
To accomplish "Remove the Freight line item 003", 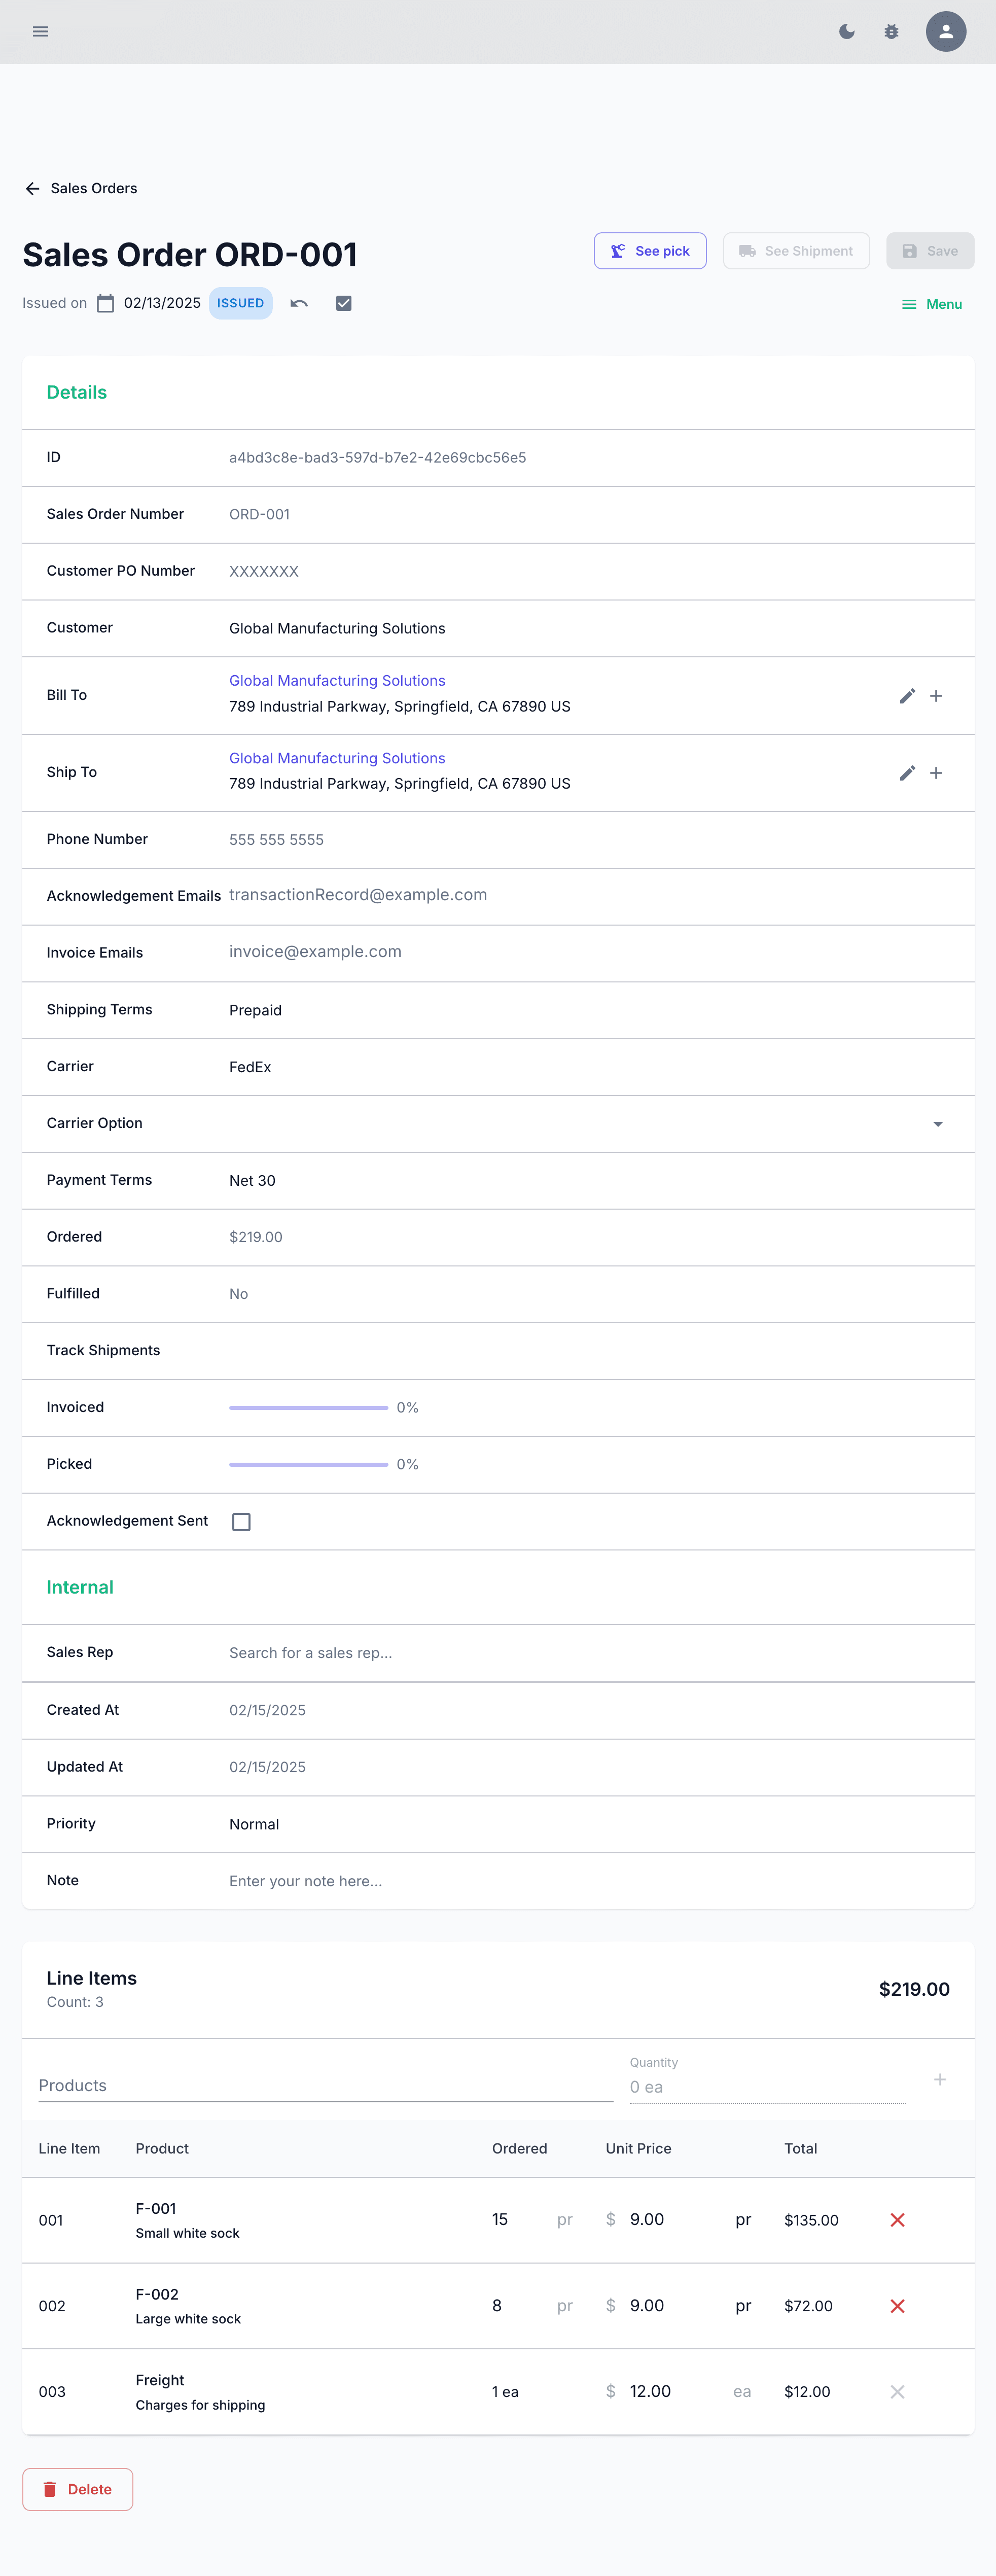I will coord(897,2392).
